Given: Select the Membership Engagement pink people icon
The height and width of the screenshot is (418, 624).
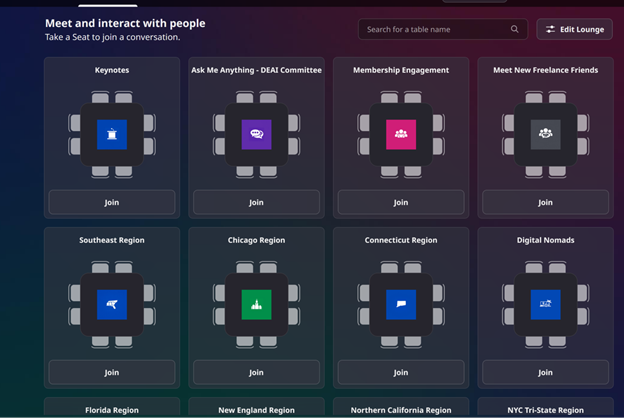Looking at the screenshot, I should (x=401, y=134).
